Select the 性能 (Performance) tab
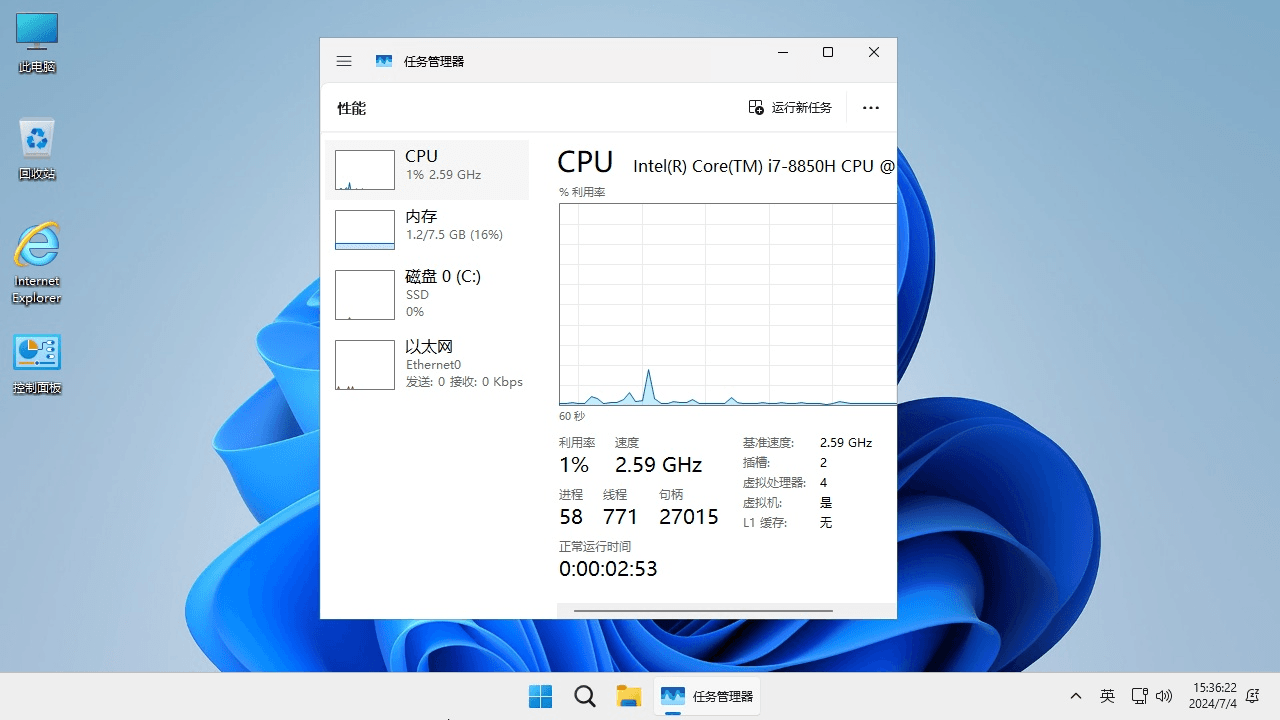Image resolution: width=1280 pixels, height=720 pixels. 351,108
